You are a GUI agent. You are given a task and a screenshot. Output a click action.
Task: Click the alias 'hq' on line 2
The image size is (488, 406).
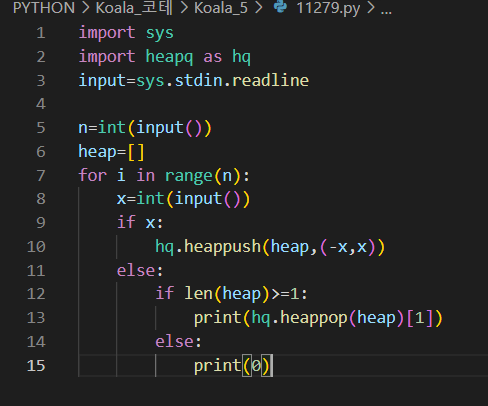(x=241, y=57)
